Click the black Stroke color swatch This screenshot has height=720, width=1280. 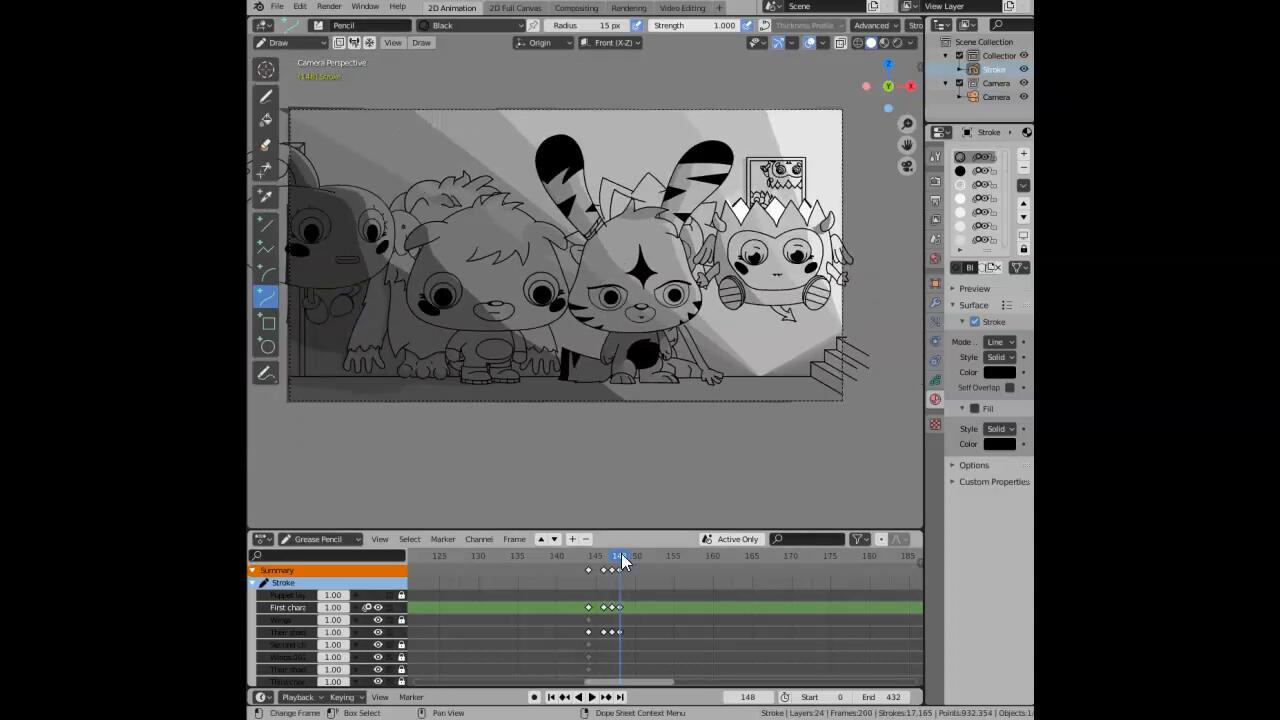click(999, 372)
